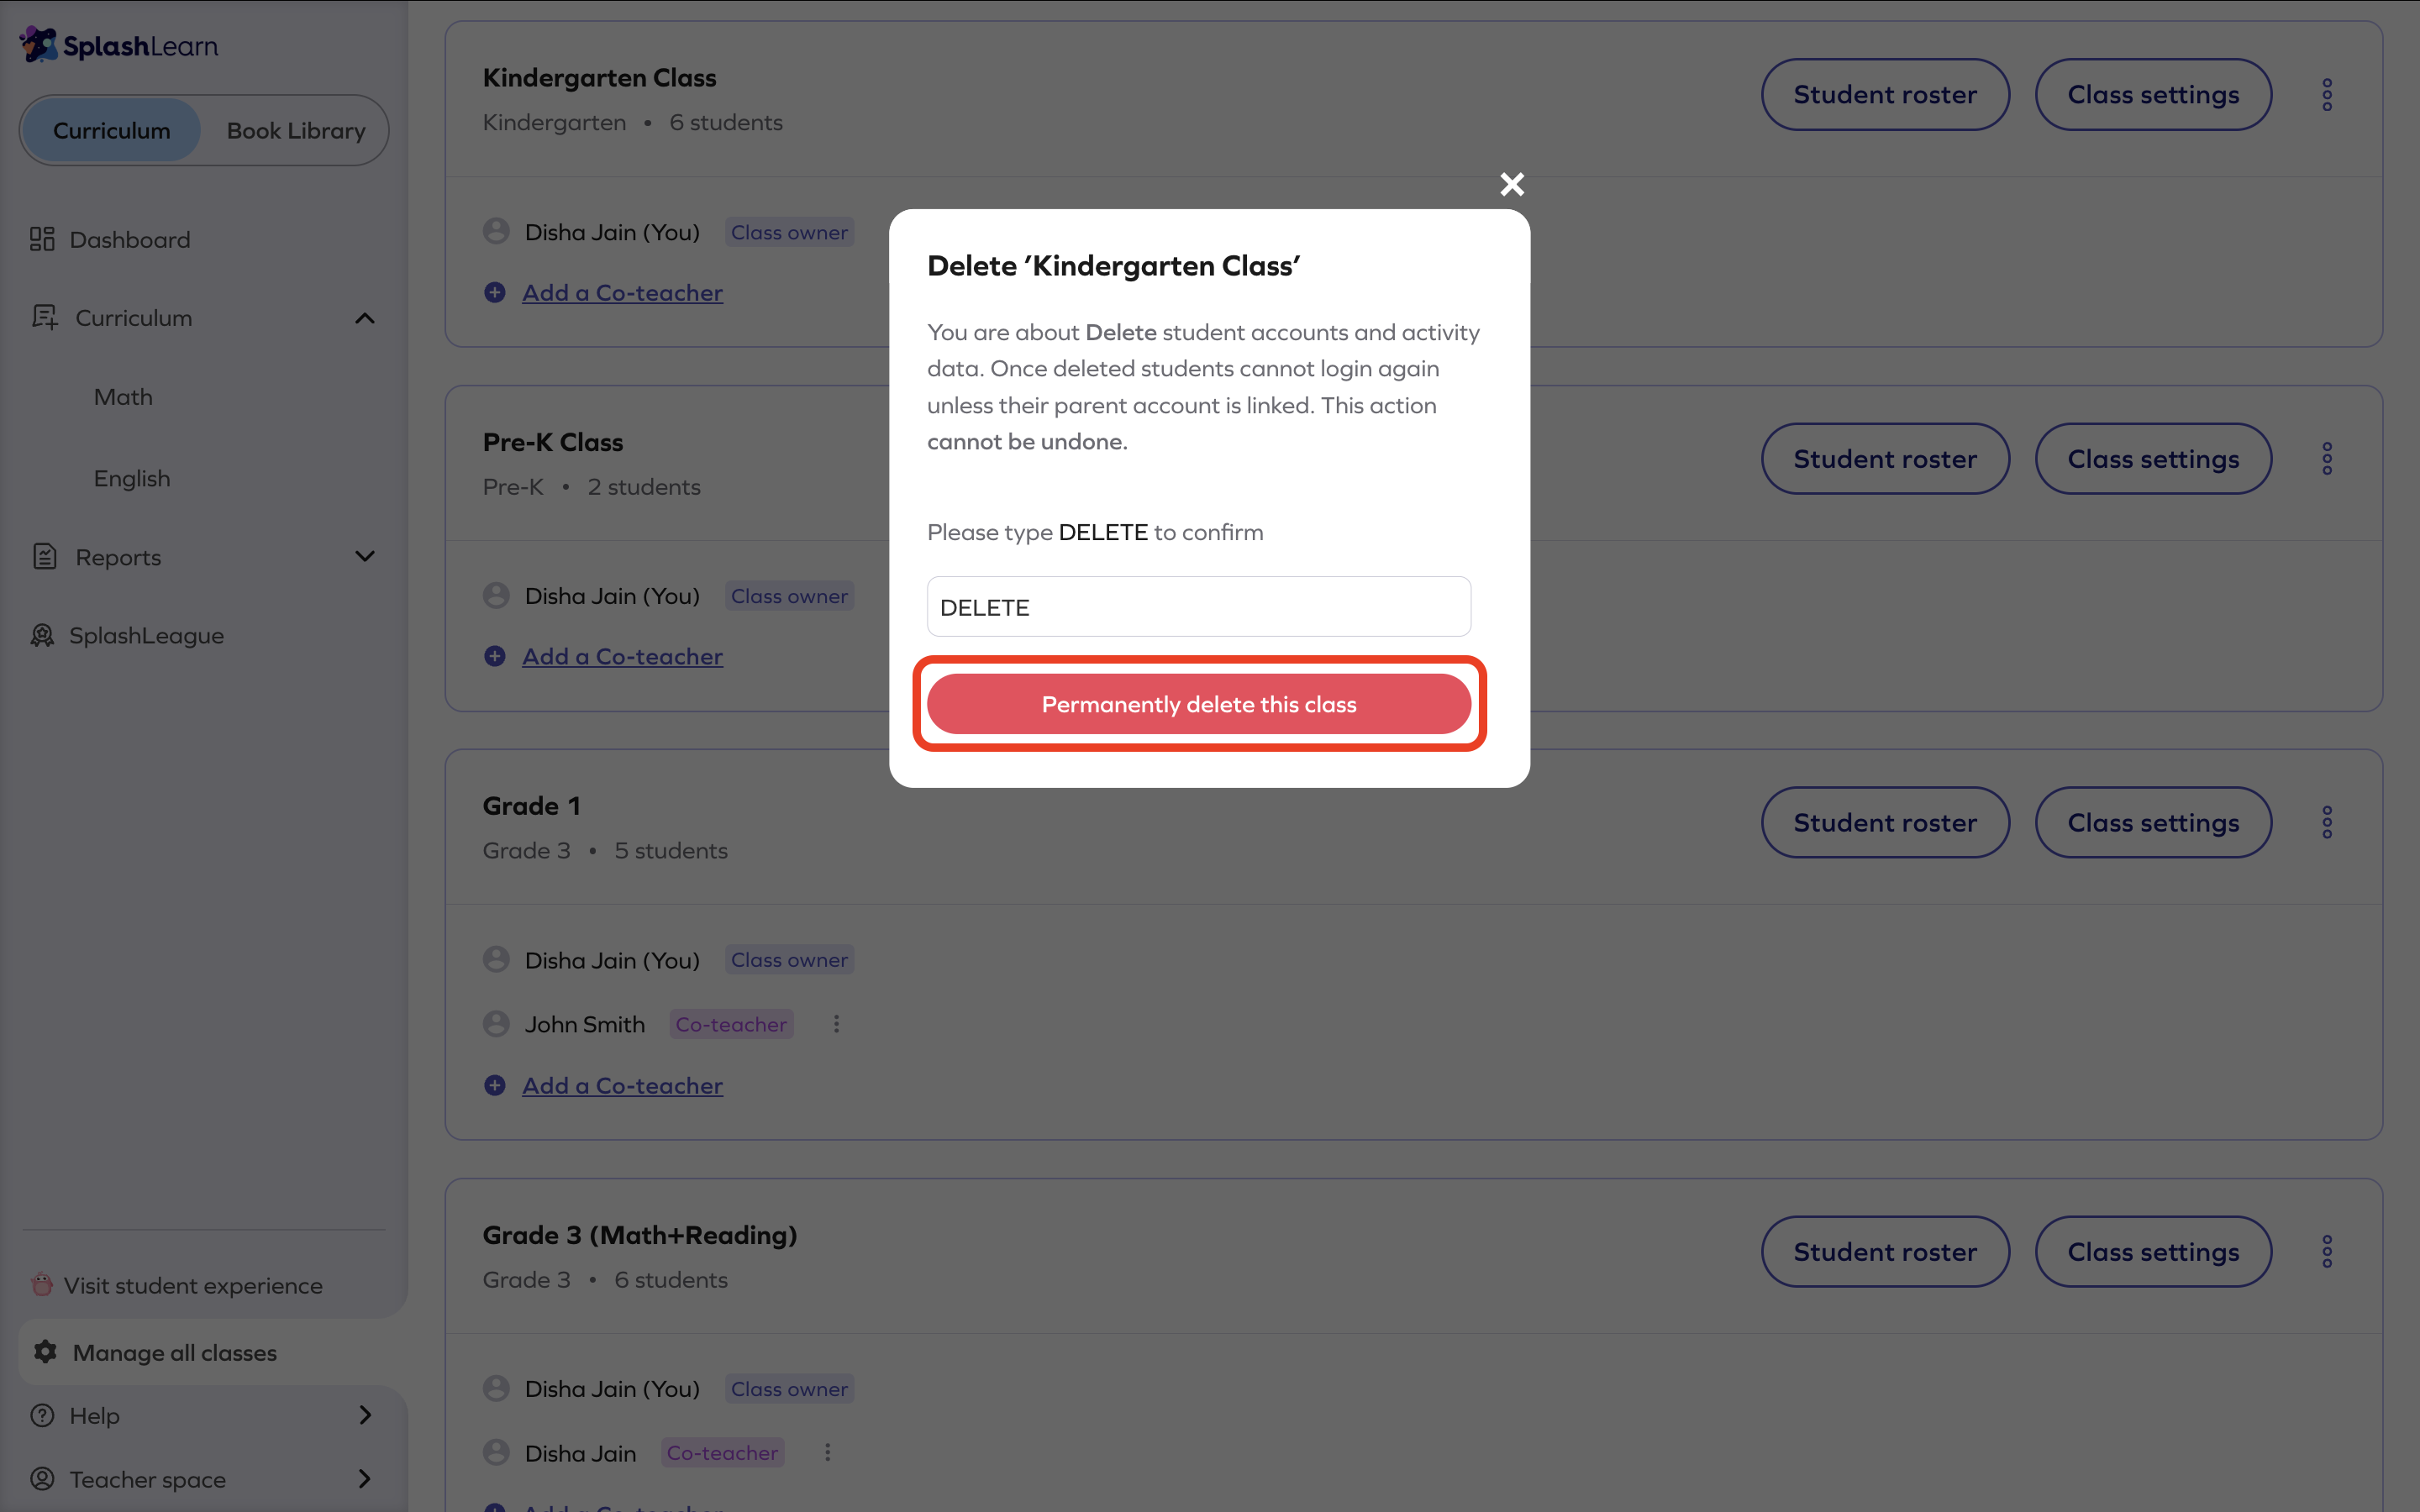2420x1512 pixels.
Task: Open Visit student experience
Action: [x=193, y=1285]
